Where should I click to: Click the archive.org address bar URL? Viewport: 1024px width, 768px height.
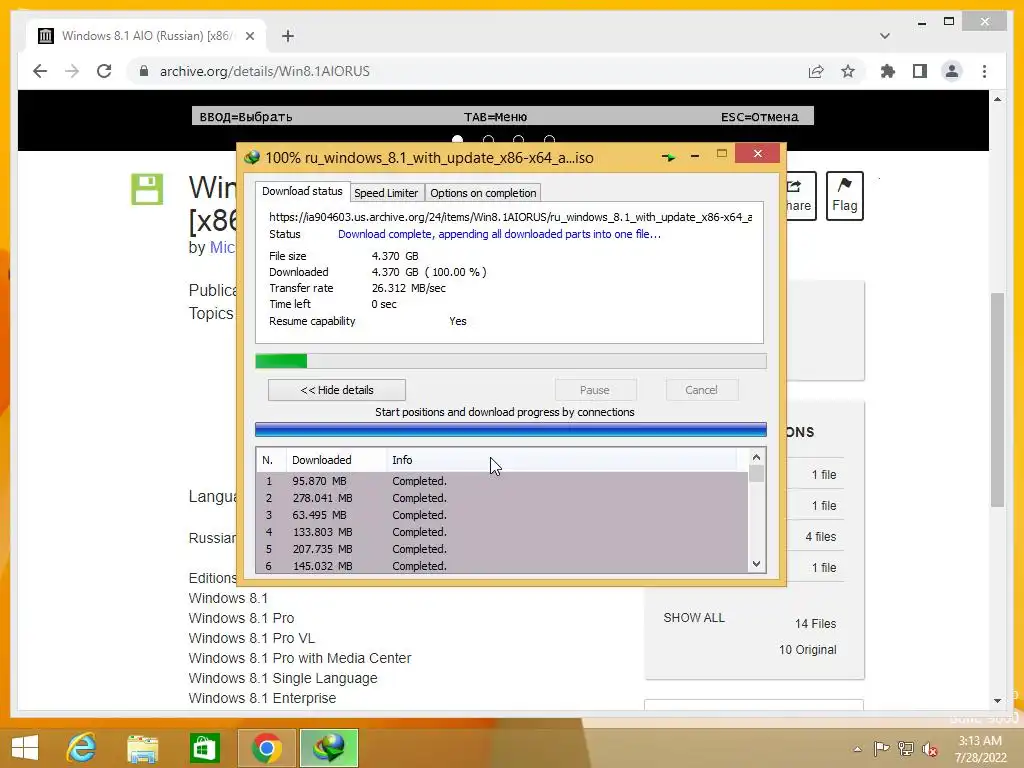coord(264,71)
